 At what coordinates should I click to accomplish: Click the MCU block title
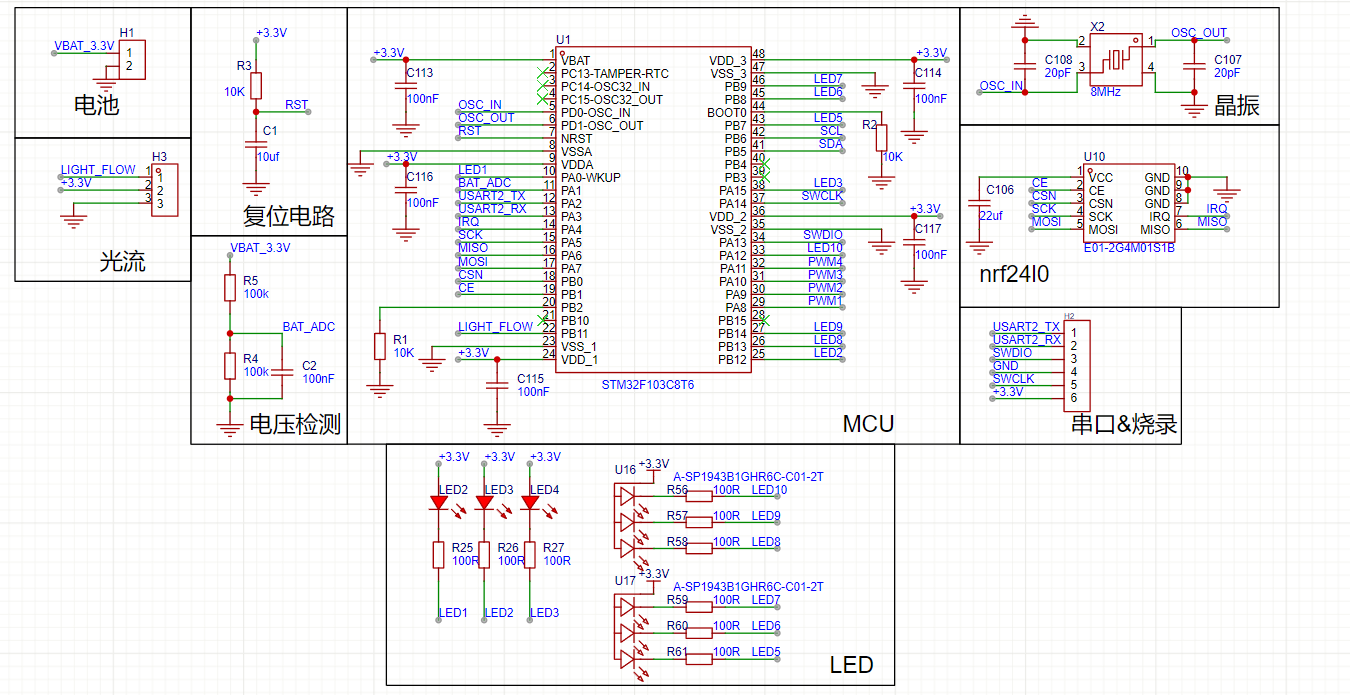point(868,424)
